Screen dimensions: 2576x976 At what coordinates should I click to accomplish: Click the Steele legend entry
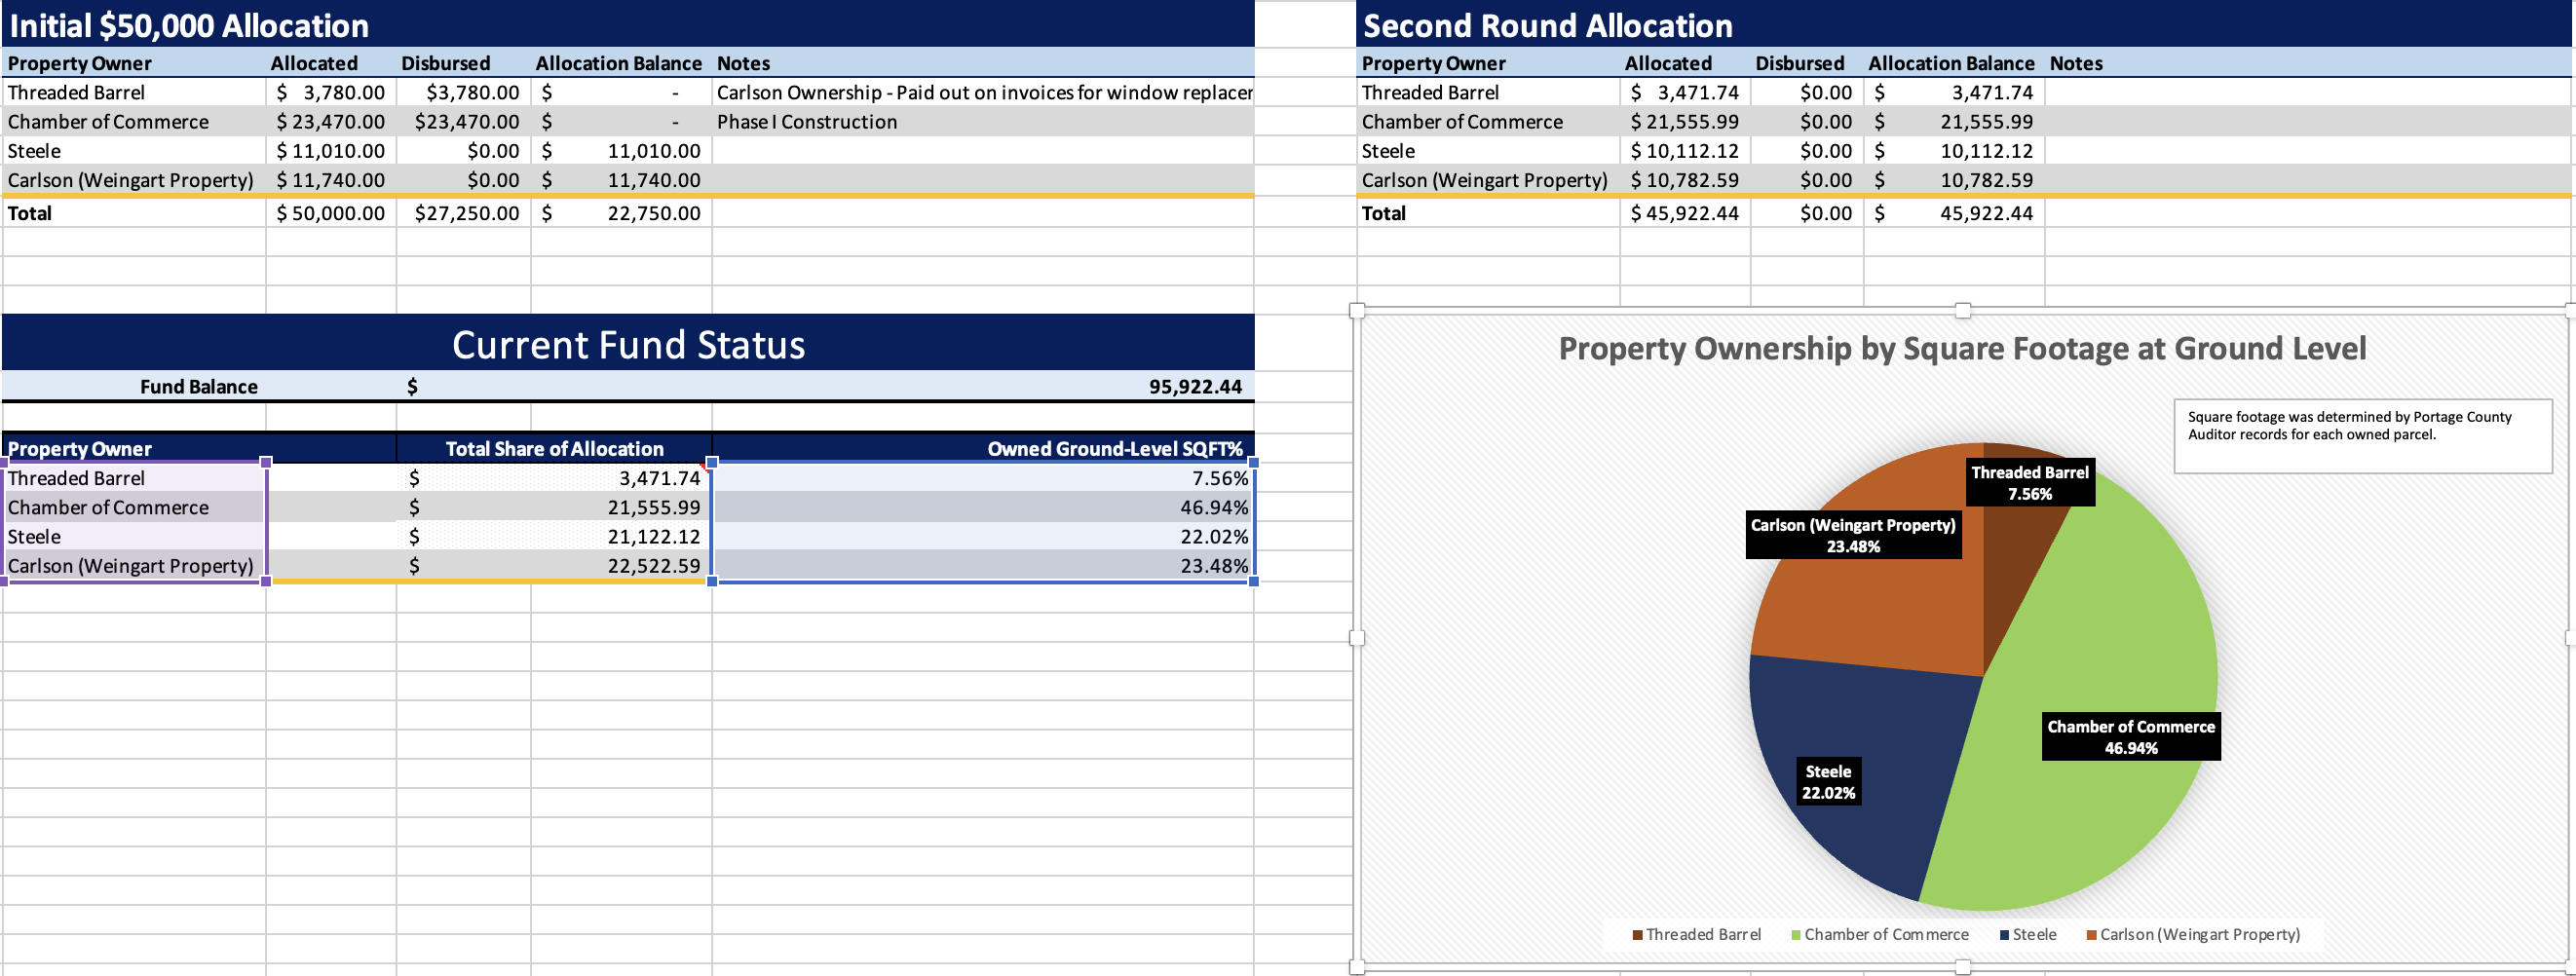2028,934
